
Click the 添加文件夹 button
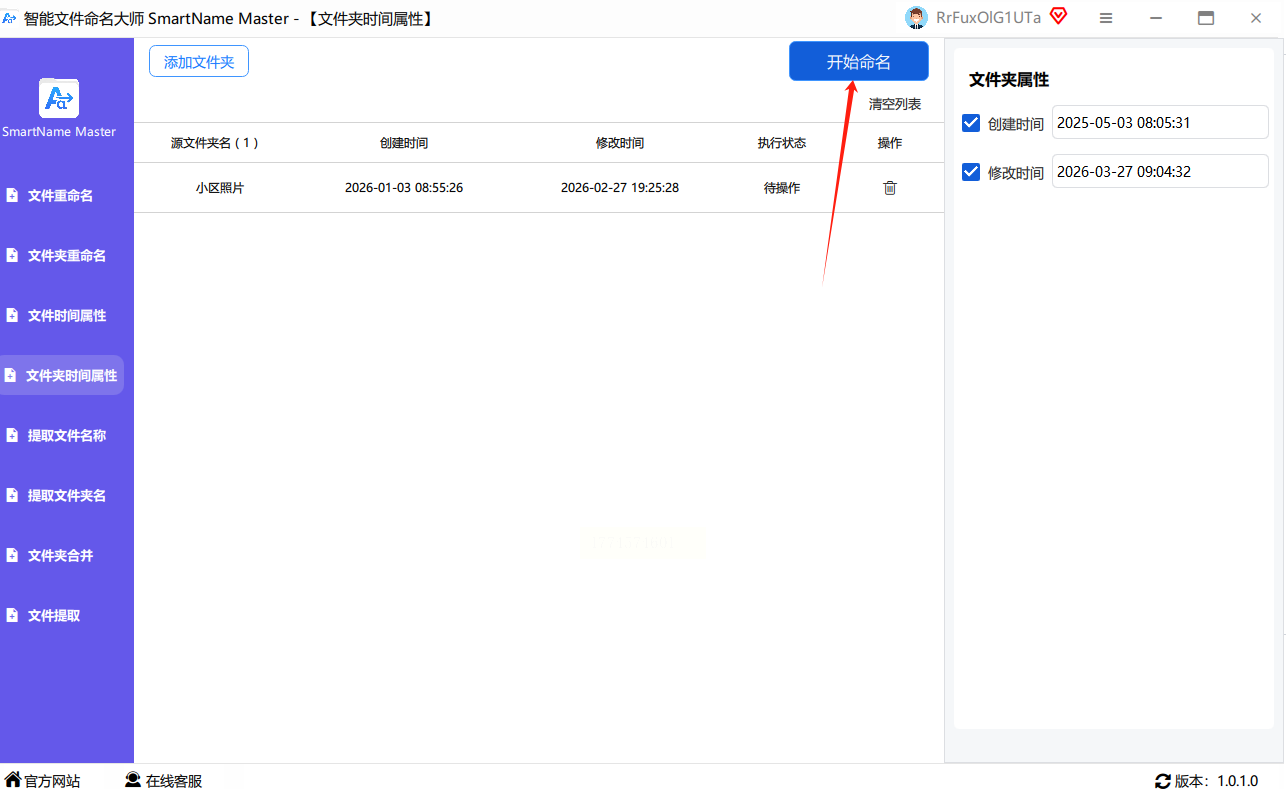(199, 62)
